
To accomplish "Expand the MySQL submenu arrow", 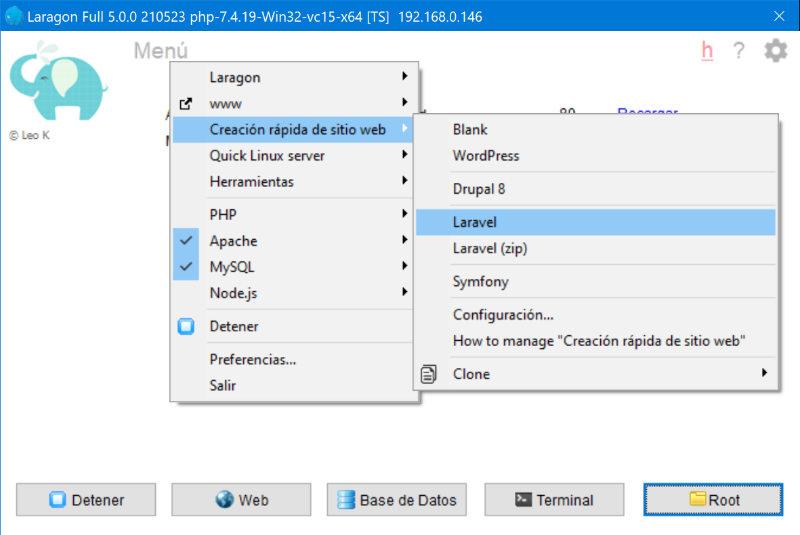I will click(x=405, y=266).
